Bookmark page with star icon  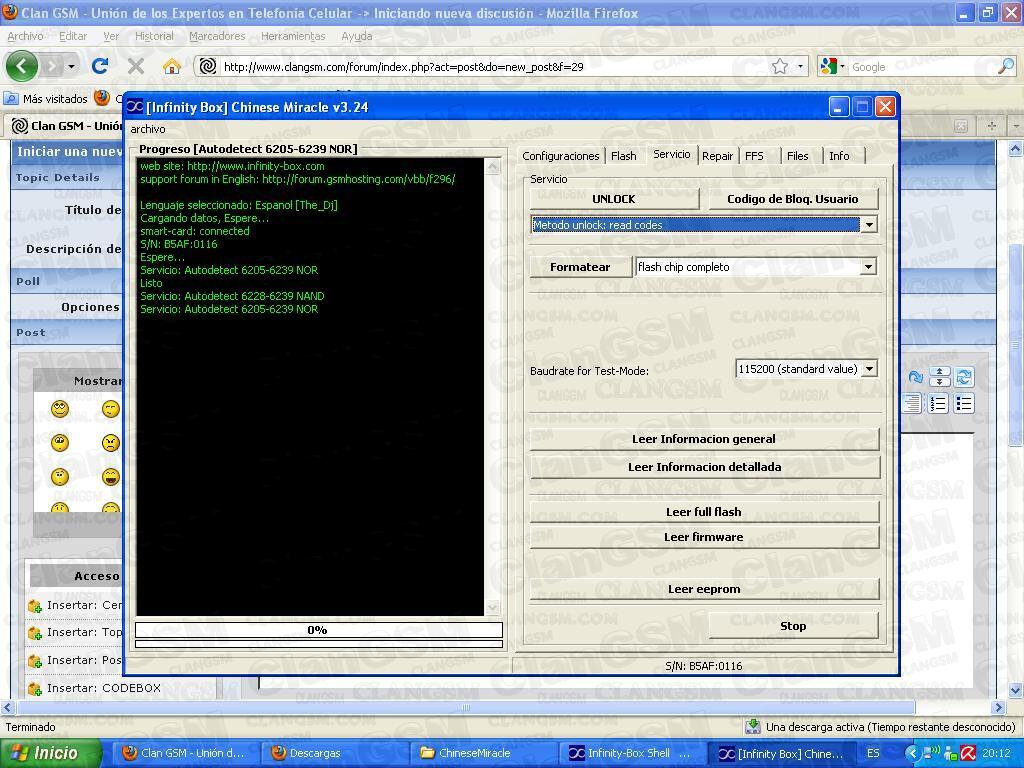[780, 66]
